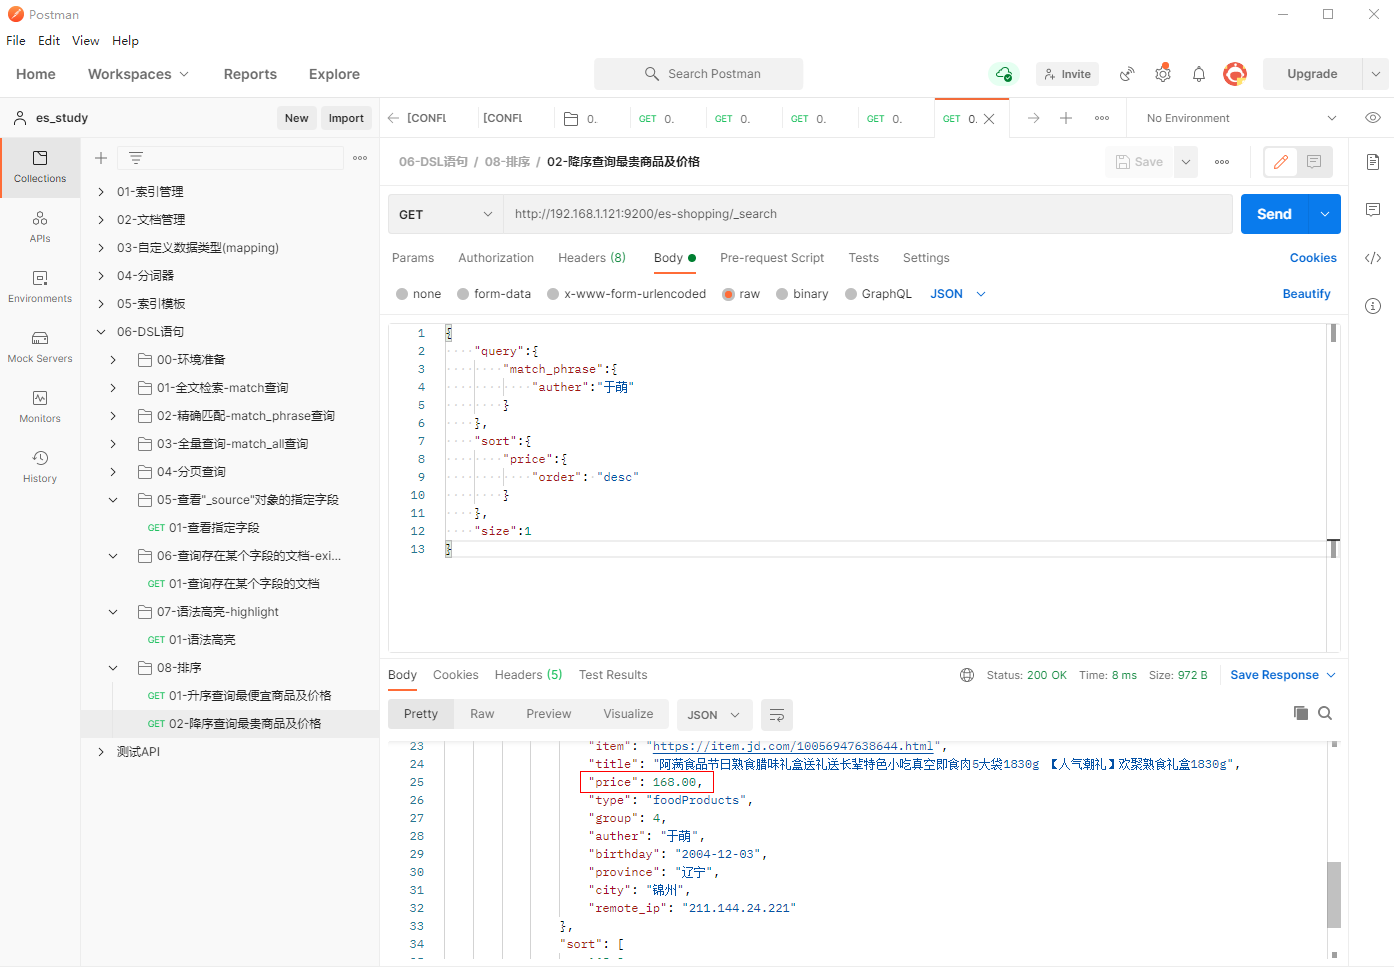Click the notifications bell icon

1199,74
